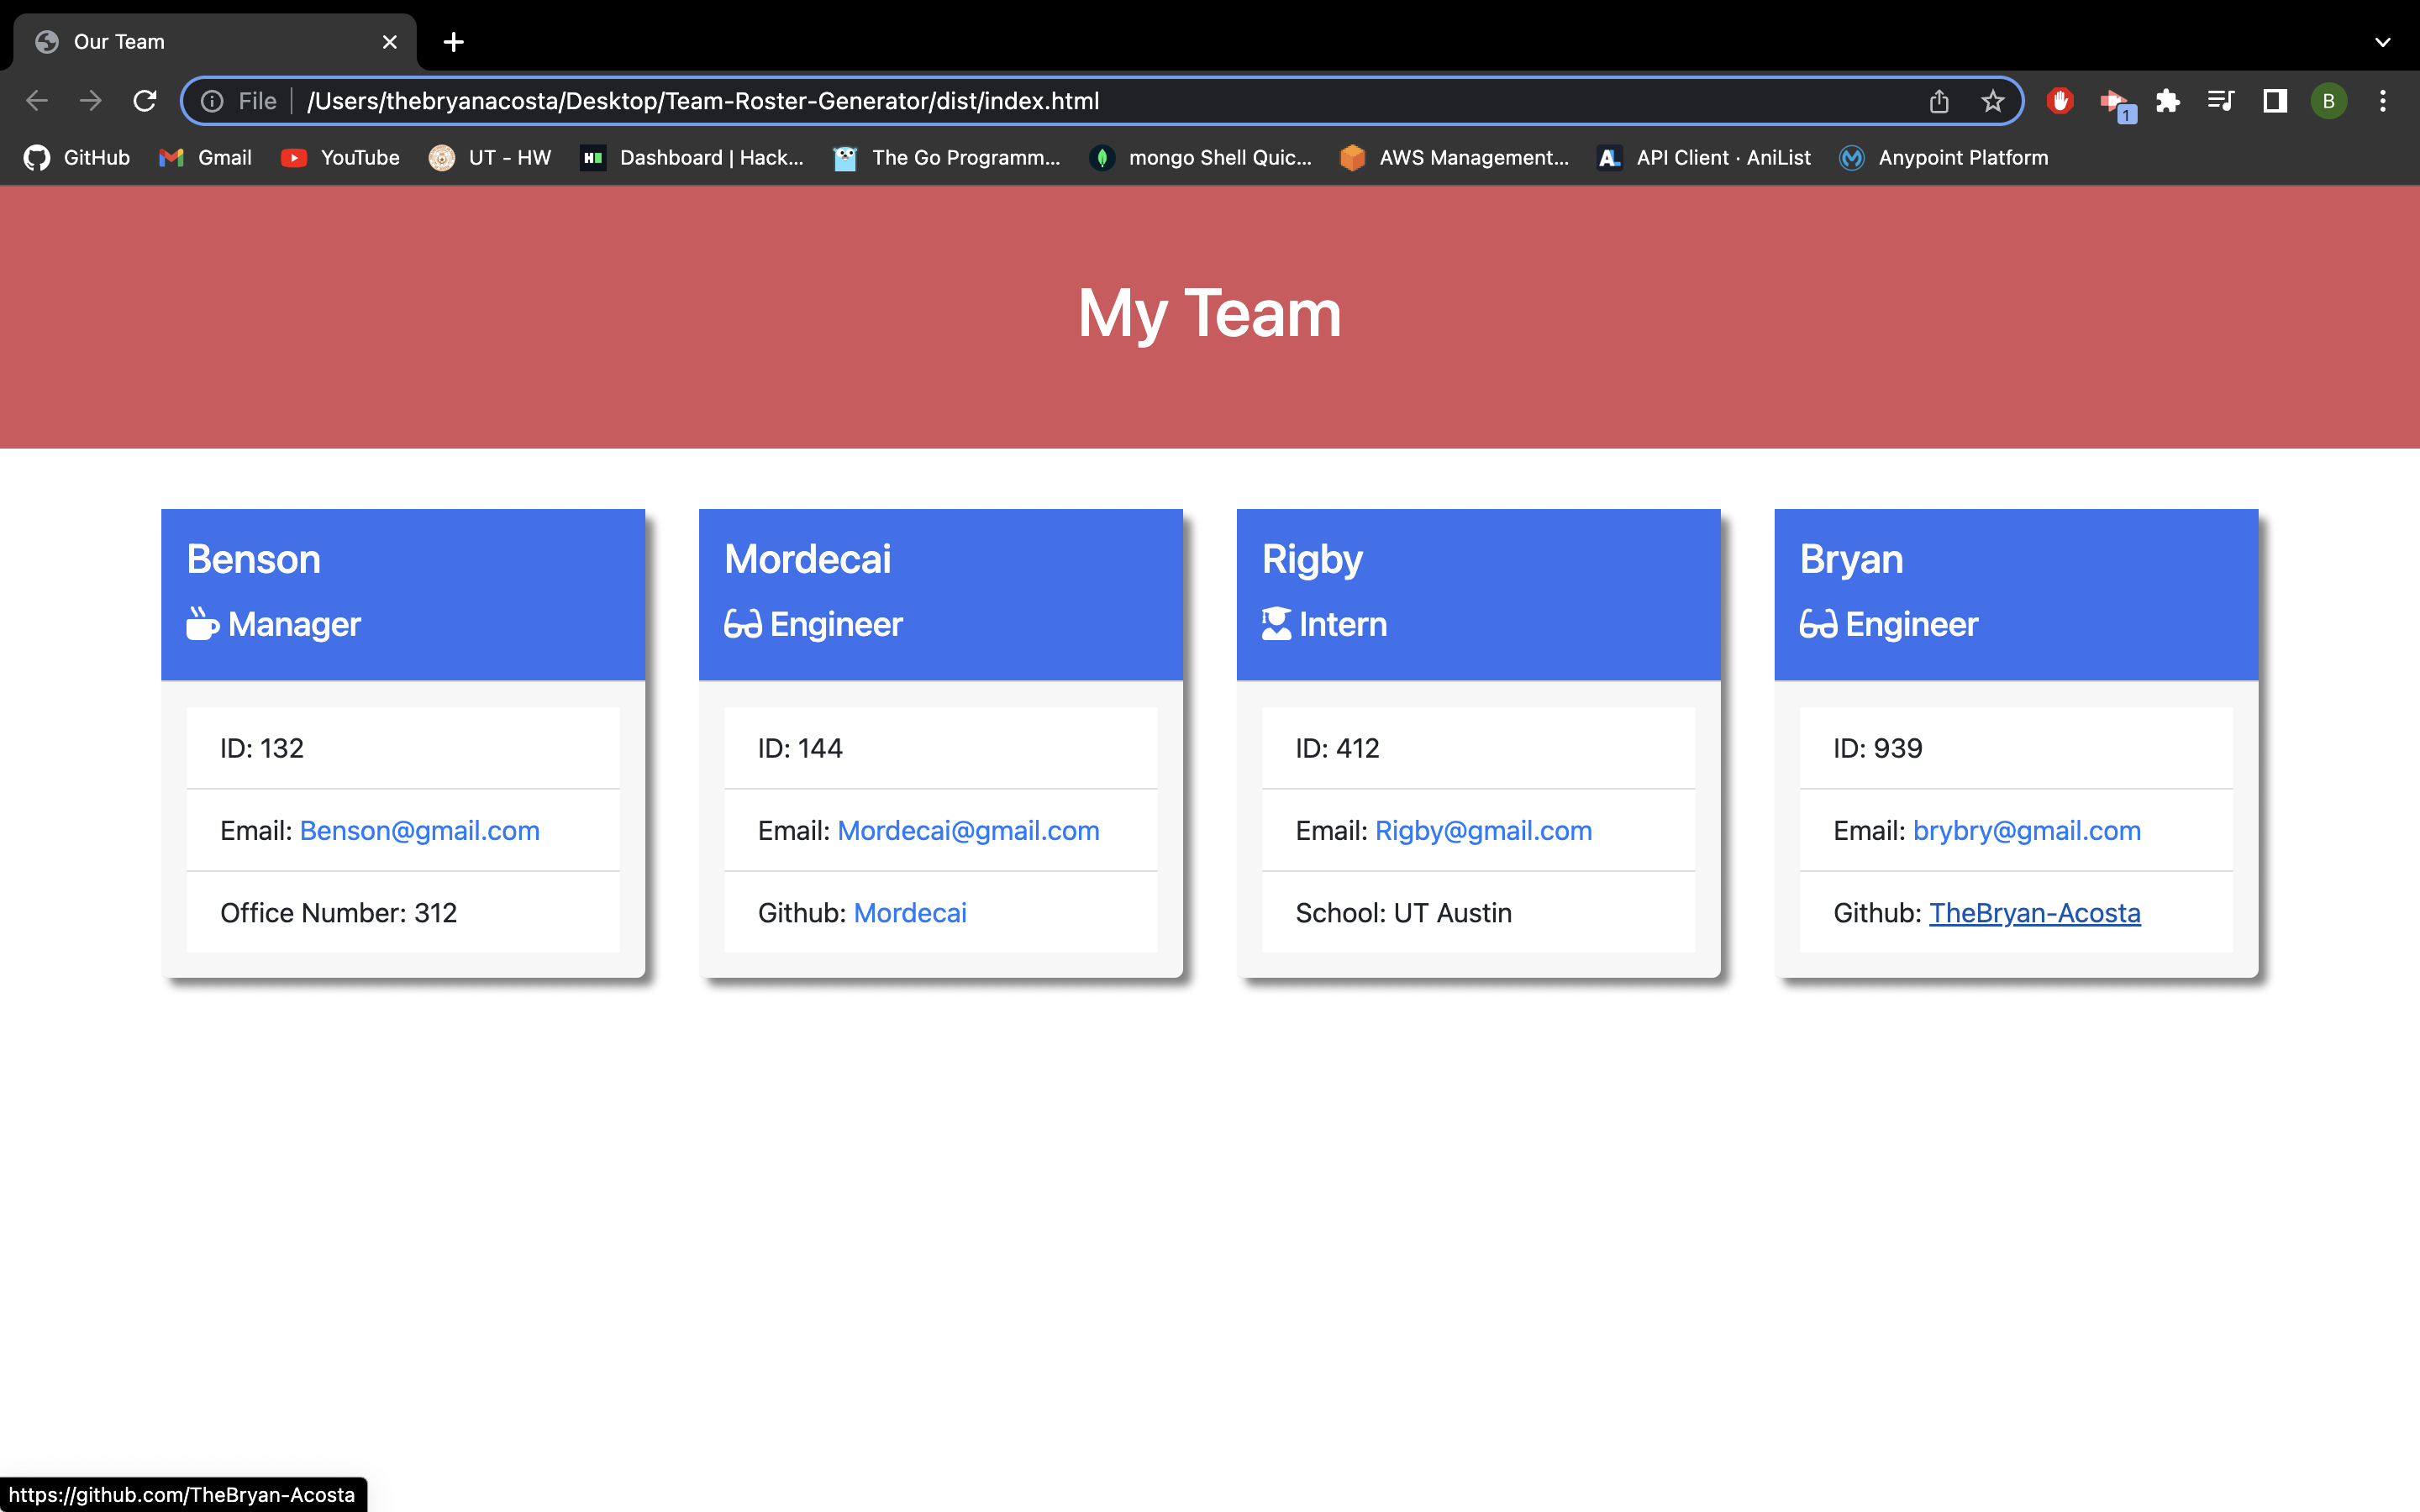2420x1512 pixels.
Task: Open the GitHub bookmark
Action: point(75,157)
